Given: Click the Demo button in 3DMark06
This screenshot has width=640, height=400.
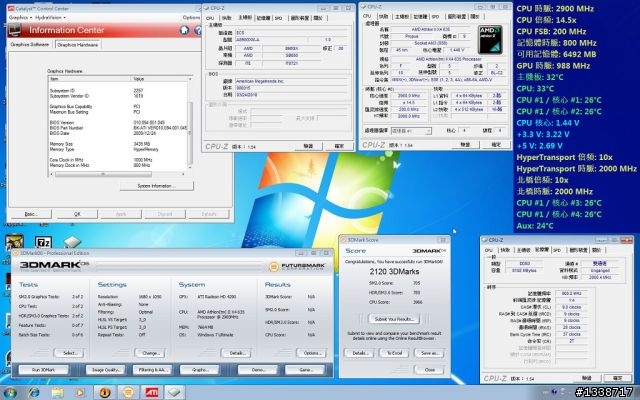Looking at the screenshot, I should [258, 370].
